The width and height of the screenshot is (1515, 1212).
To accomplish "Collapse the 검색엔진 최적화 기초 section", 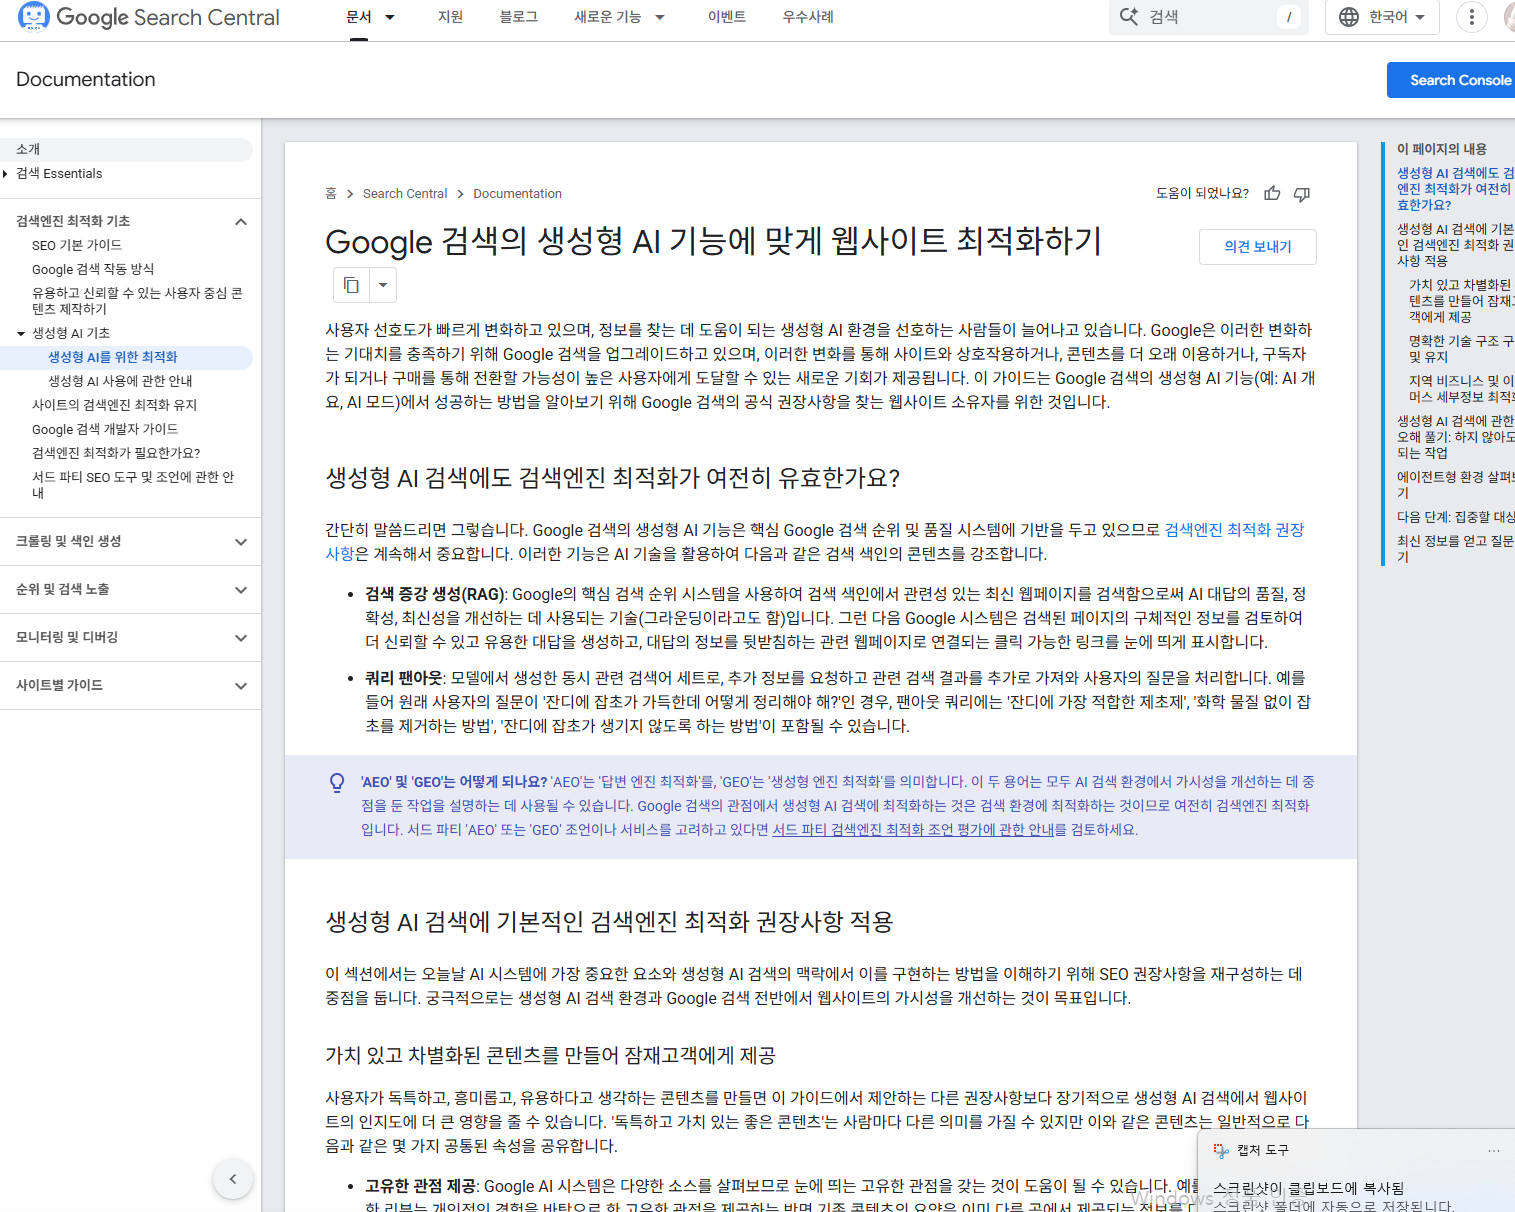I will (x=241, y=221).
